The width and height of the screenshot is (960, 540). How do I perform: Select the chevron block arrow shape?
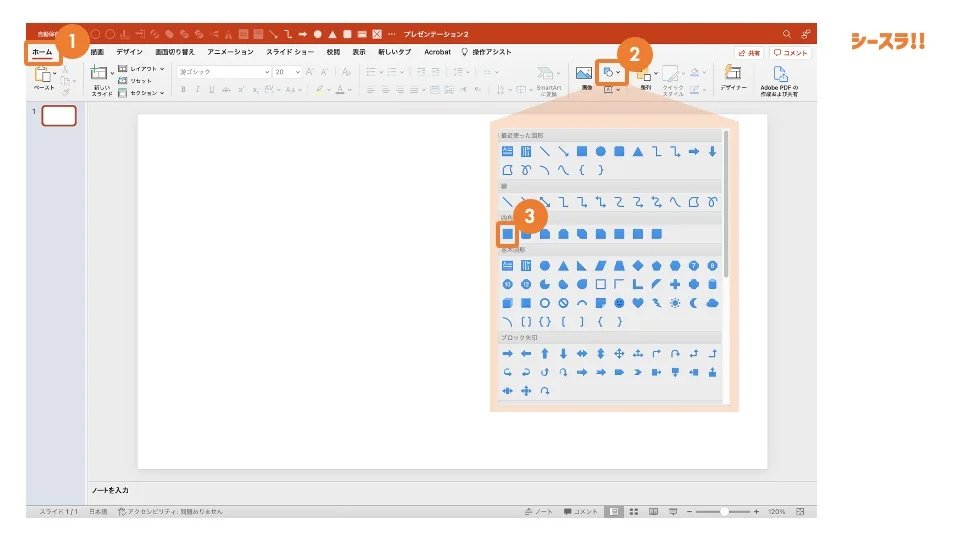(638, 372)
